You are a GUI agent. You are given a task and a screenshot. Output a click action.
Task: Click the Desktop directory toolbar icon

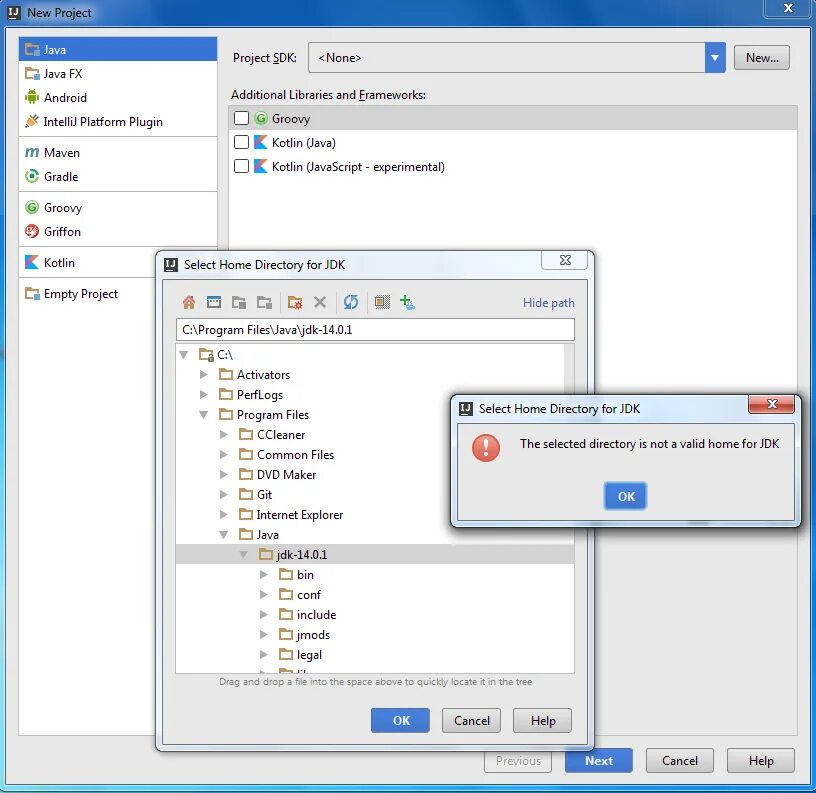pos(214,302)
